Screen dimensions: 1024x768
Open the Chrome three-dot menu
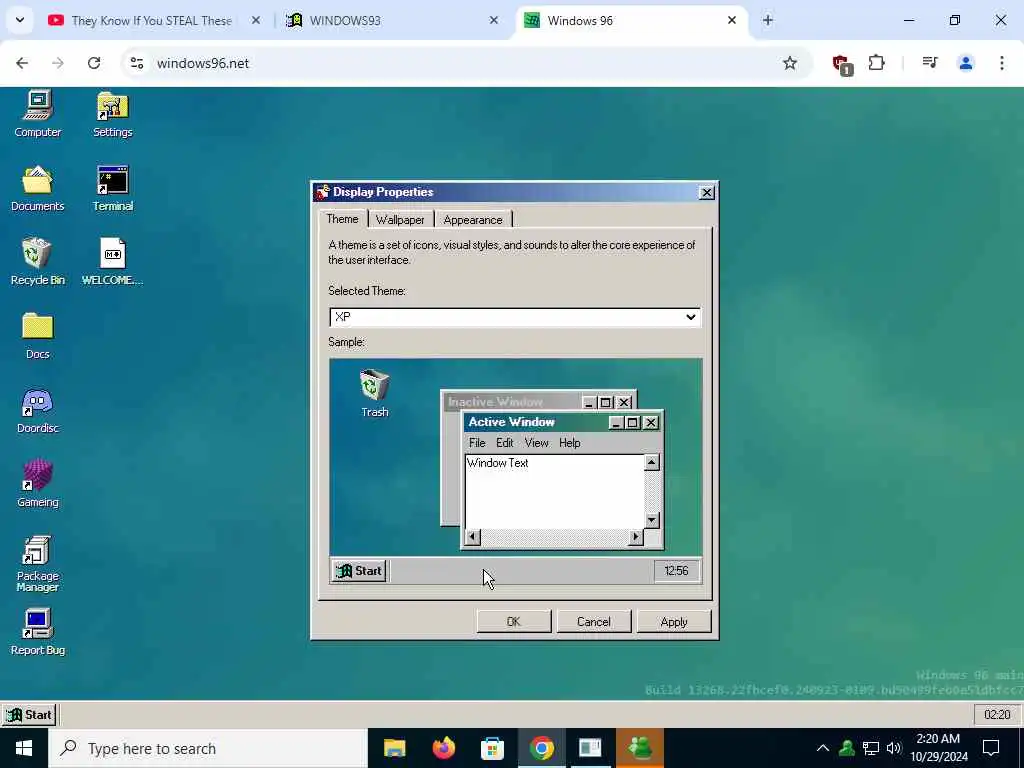(1001, 63)
